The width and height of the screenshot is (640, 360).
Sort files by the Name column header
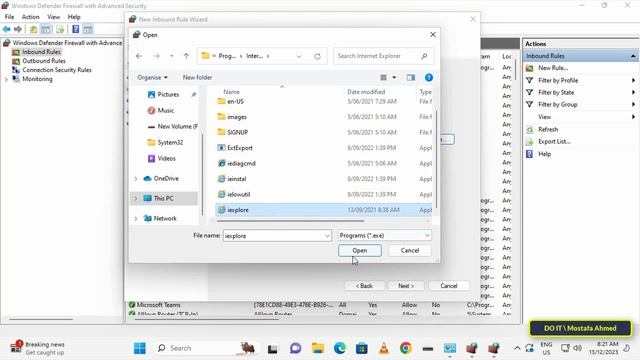tap(231, 92)
